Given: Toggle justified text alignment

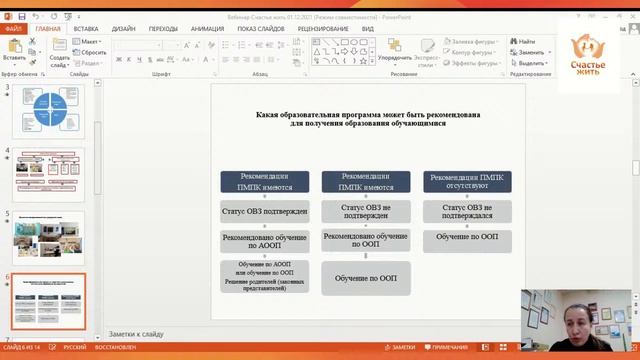Looking at the screenshot, I should (x=257, y=60).
